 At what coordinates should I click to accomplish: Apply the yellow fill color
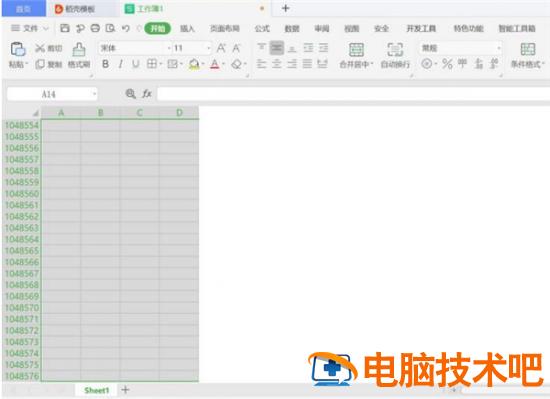coord(194,64)
